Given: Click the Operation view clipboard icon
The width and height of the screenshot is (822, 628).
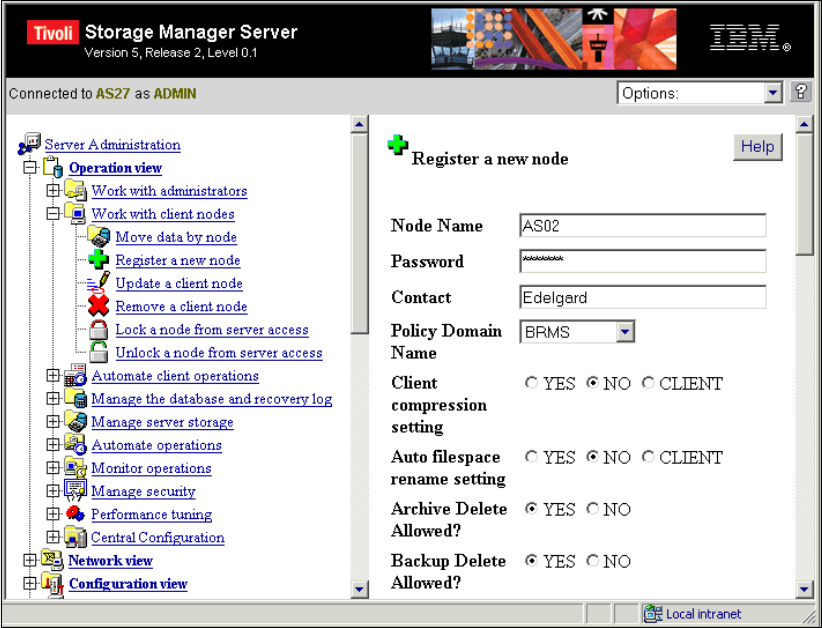Looking at the screenshot, I should 53,167.
